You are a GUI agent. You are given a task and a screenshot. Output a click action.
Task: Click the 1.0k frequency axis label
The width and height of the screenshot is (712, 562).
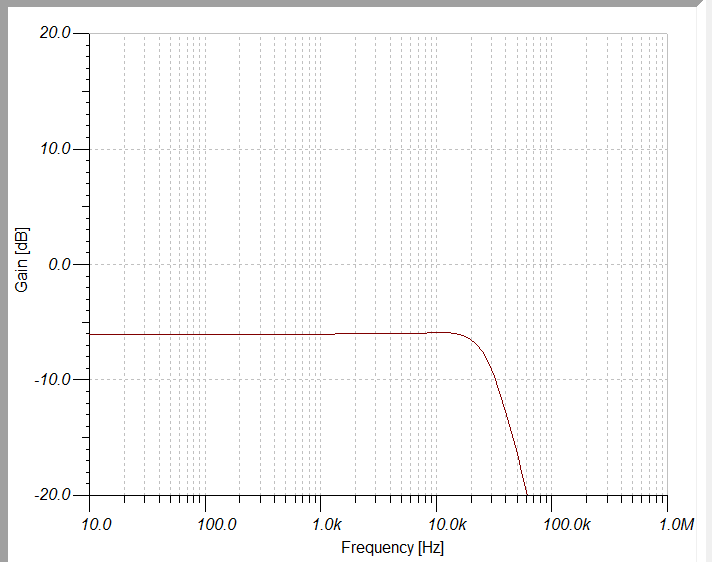pyautogui.click(x=326, y=524)
